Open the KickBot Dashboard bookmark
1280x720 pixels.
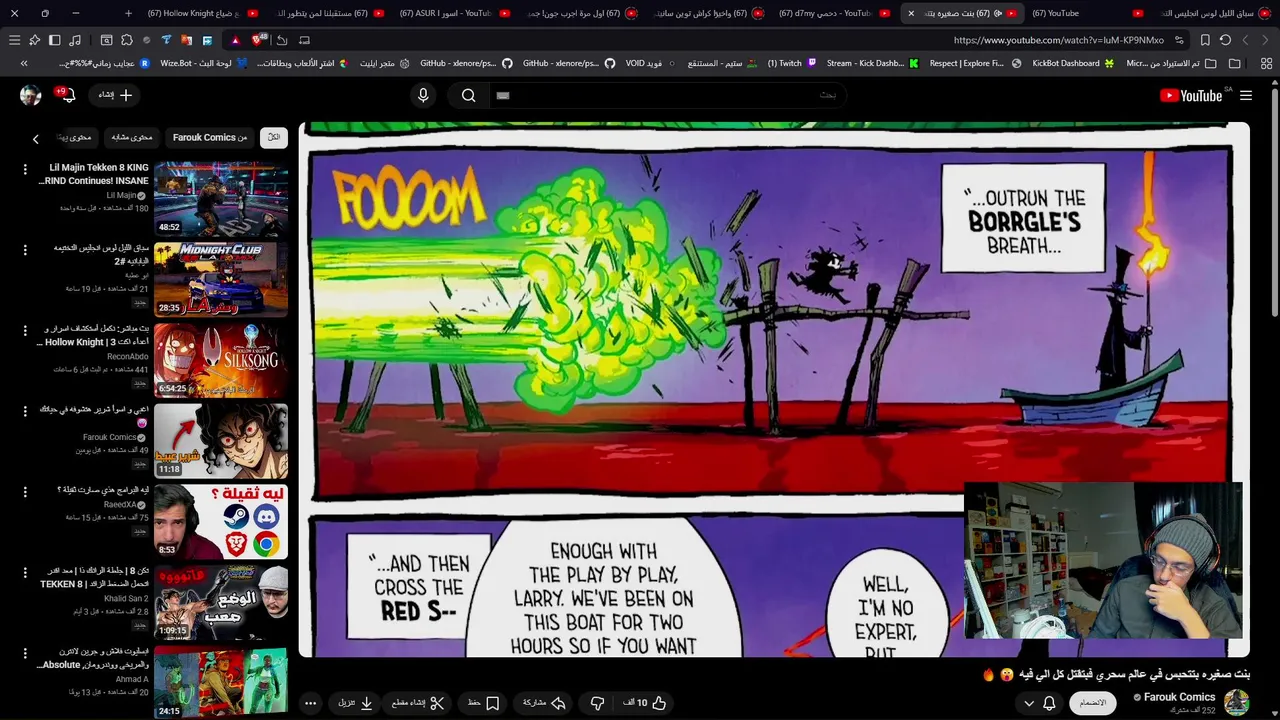(1073, 63)
